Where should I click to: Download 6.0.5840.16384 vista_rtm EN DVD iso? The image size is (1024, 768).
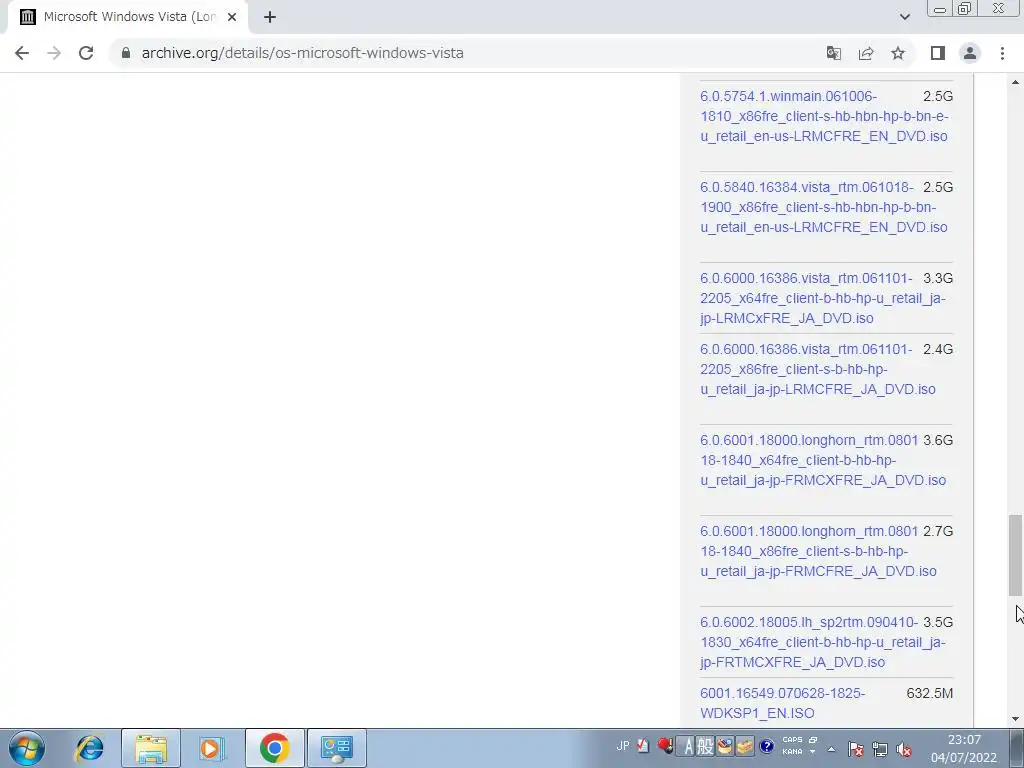tap(824, 207)
